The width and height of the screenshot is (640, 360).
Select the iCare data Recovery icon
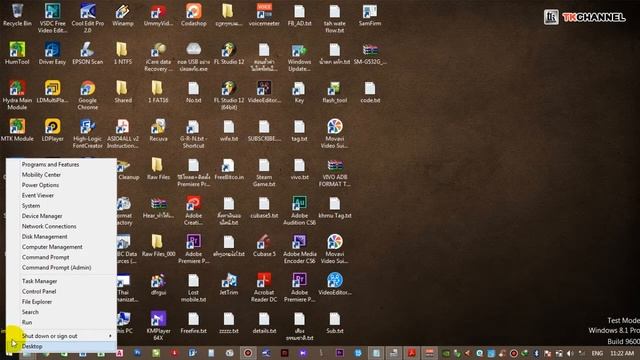coord(158,57)
